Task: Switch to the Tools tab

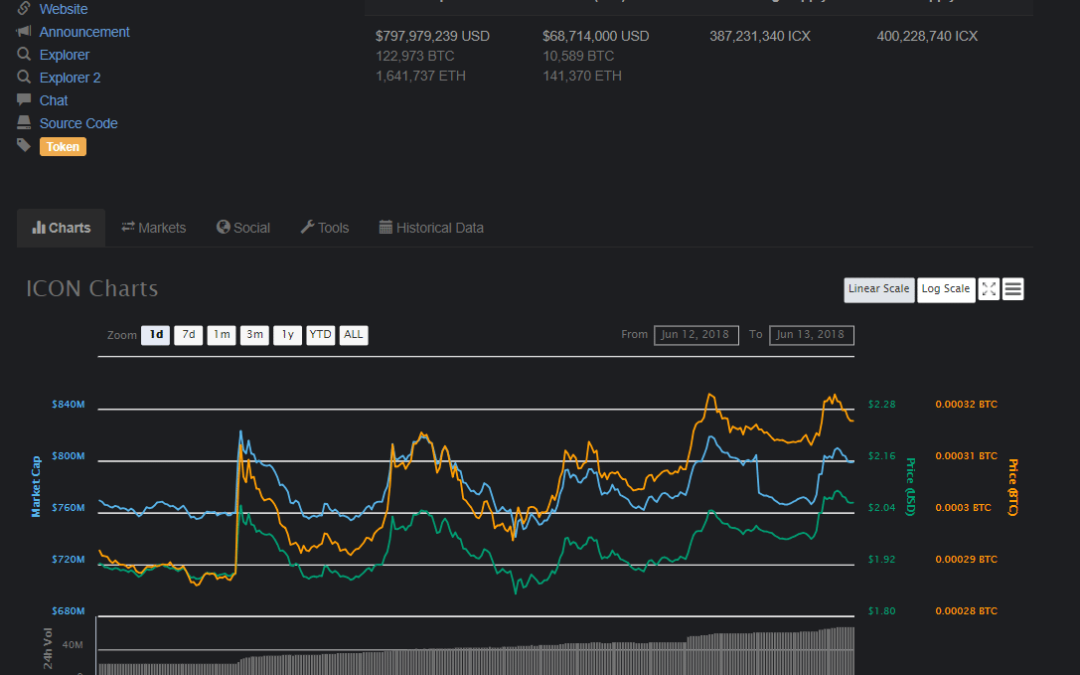Action: click(324, 227)
